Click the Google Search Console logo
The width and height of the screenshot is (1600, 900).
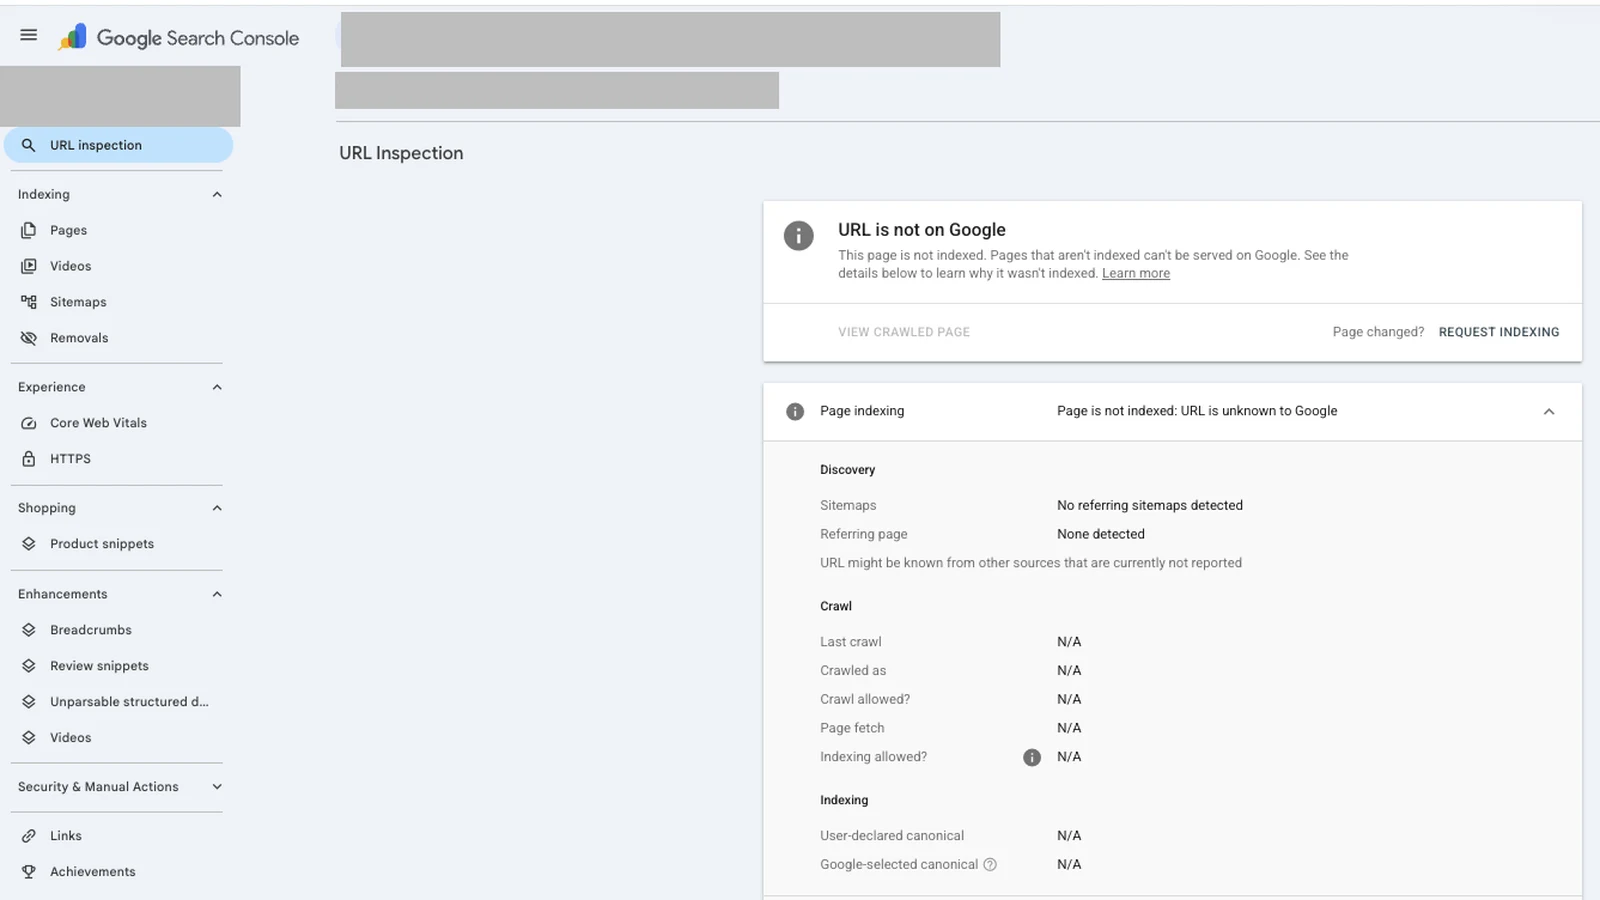pyautogui.click(x=179, y=38)
